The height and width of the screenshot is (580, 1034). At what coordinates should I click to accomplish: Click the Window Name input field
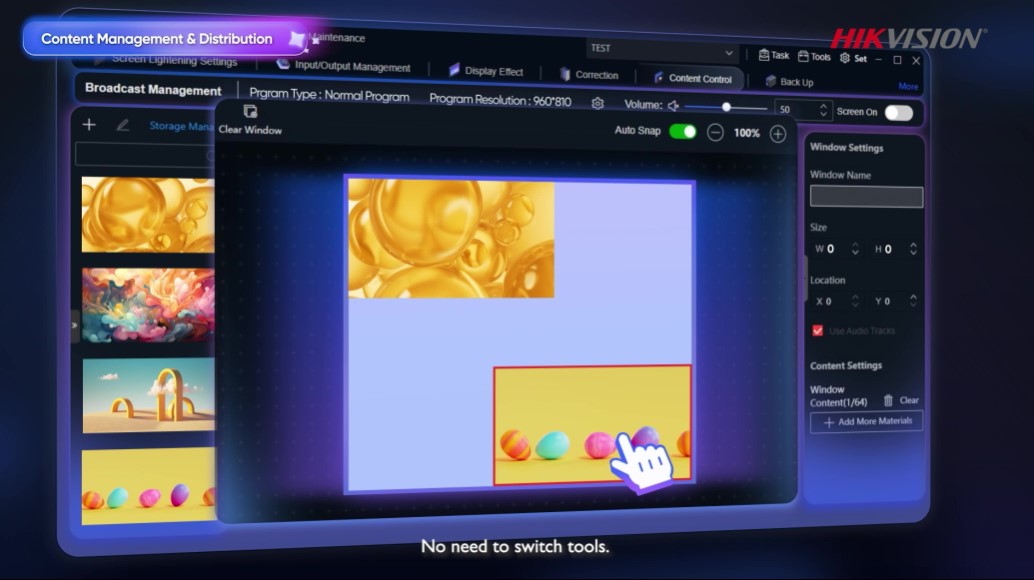click(867, 196)
